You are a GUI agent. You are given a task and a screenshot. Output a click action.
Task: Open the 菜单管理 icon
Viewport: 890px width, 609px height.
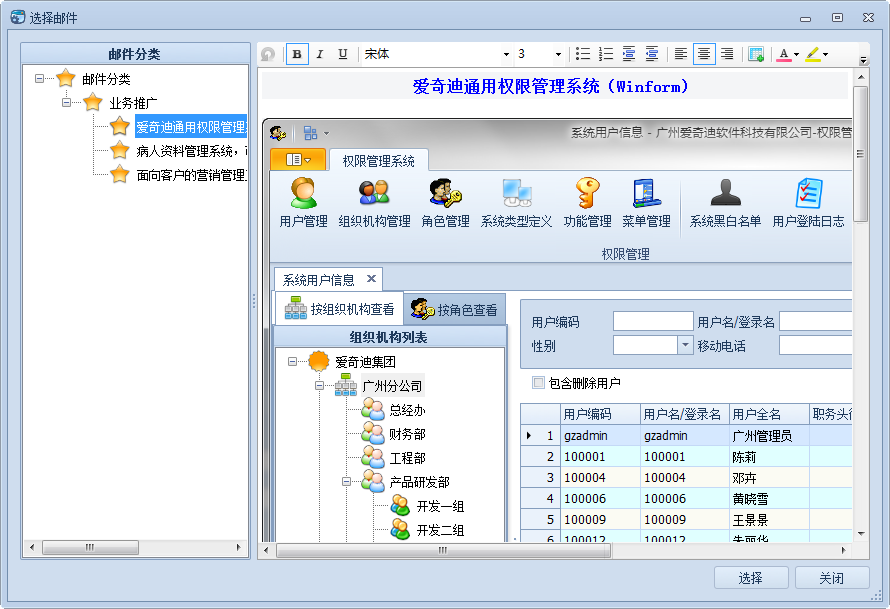point(646,203)
